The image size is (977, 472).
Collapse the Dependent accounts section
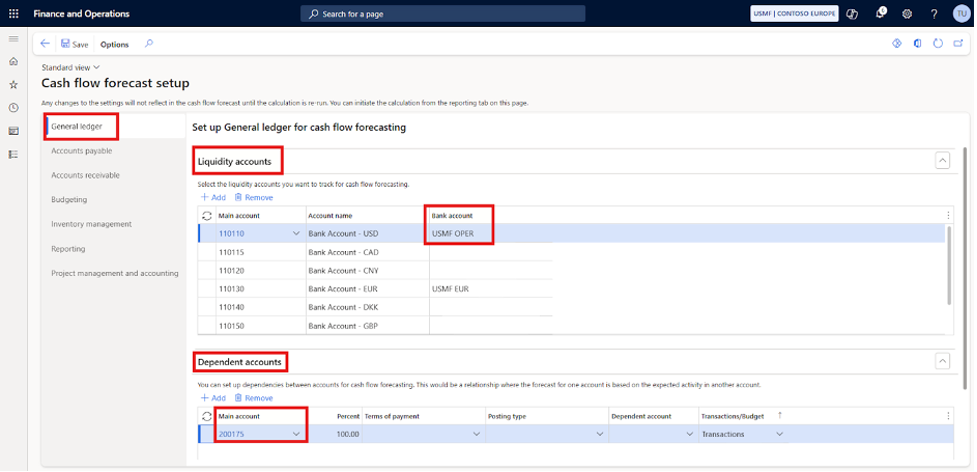tap(941, 361)
